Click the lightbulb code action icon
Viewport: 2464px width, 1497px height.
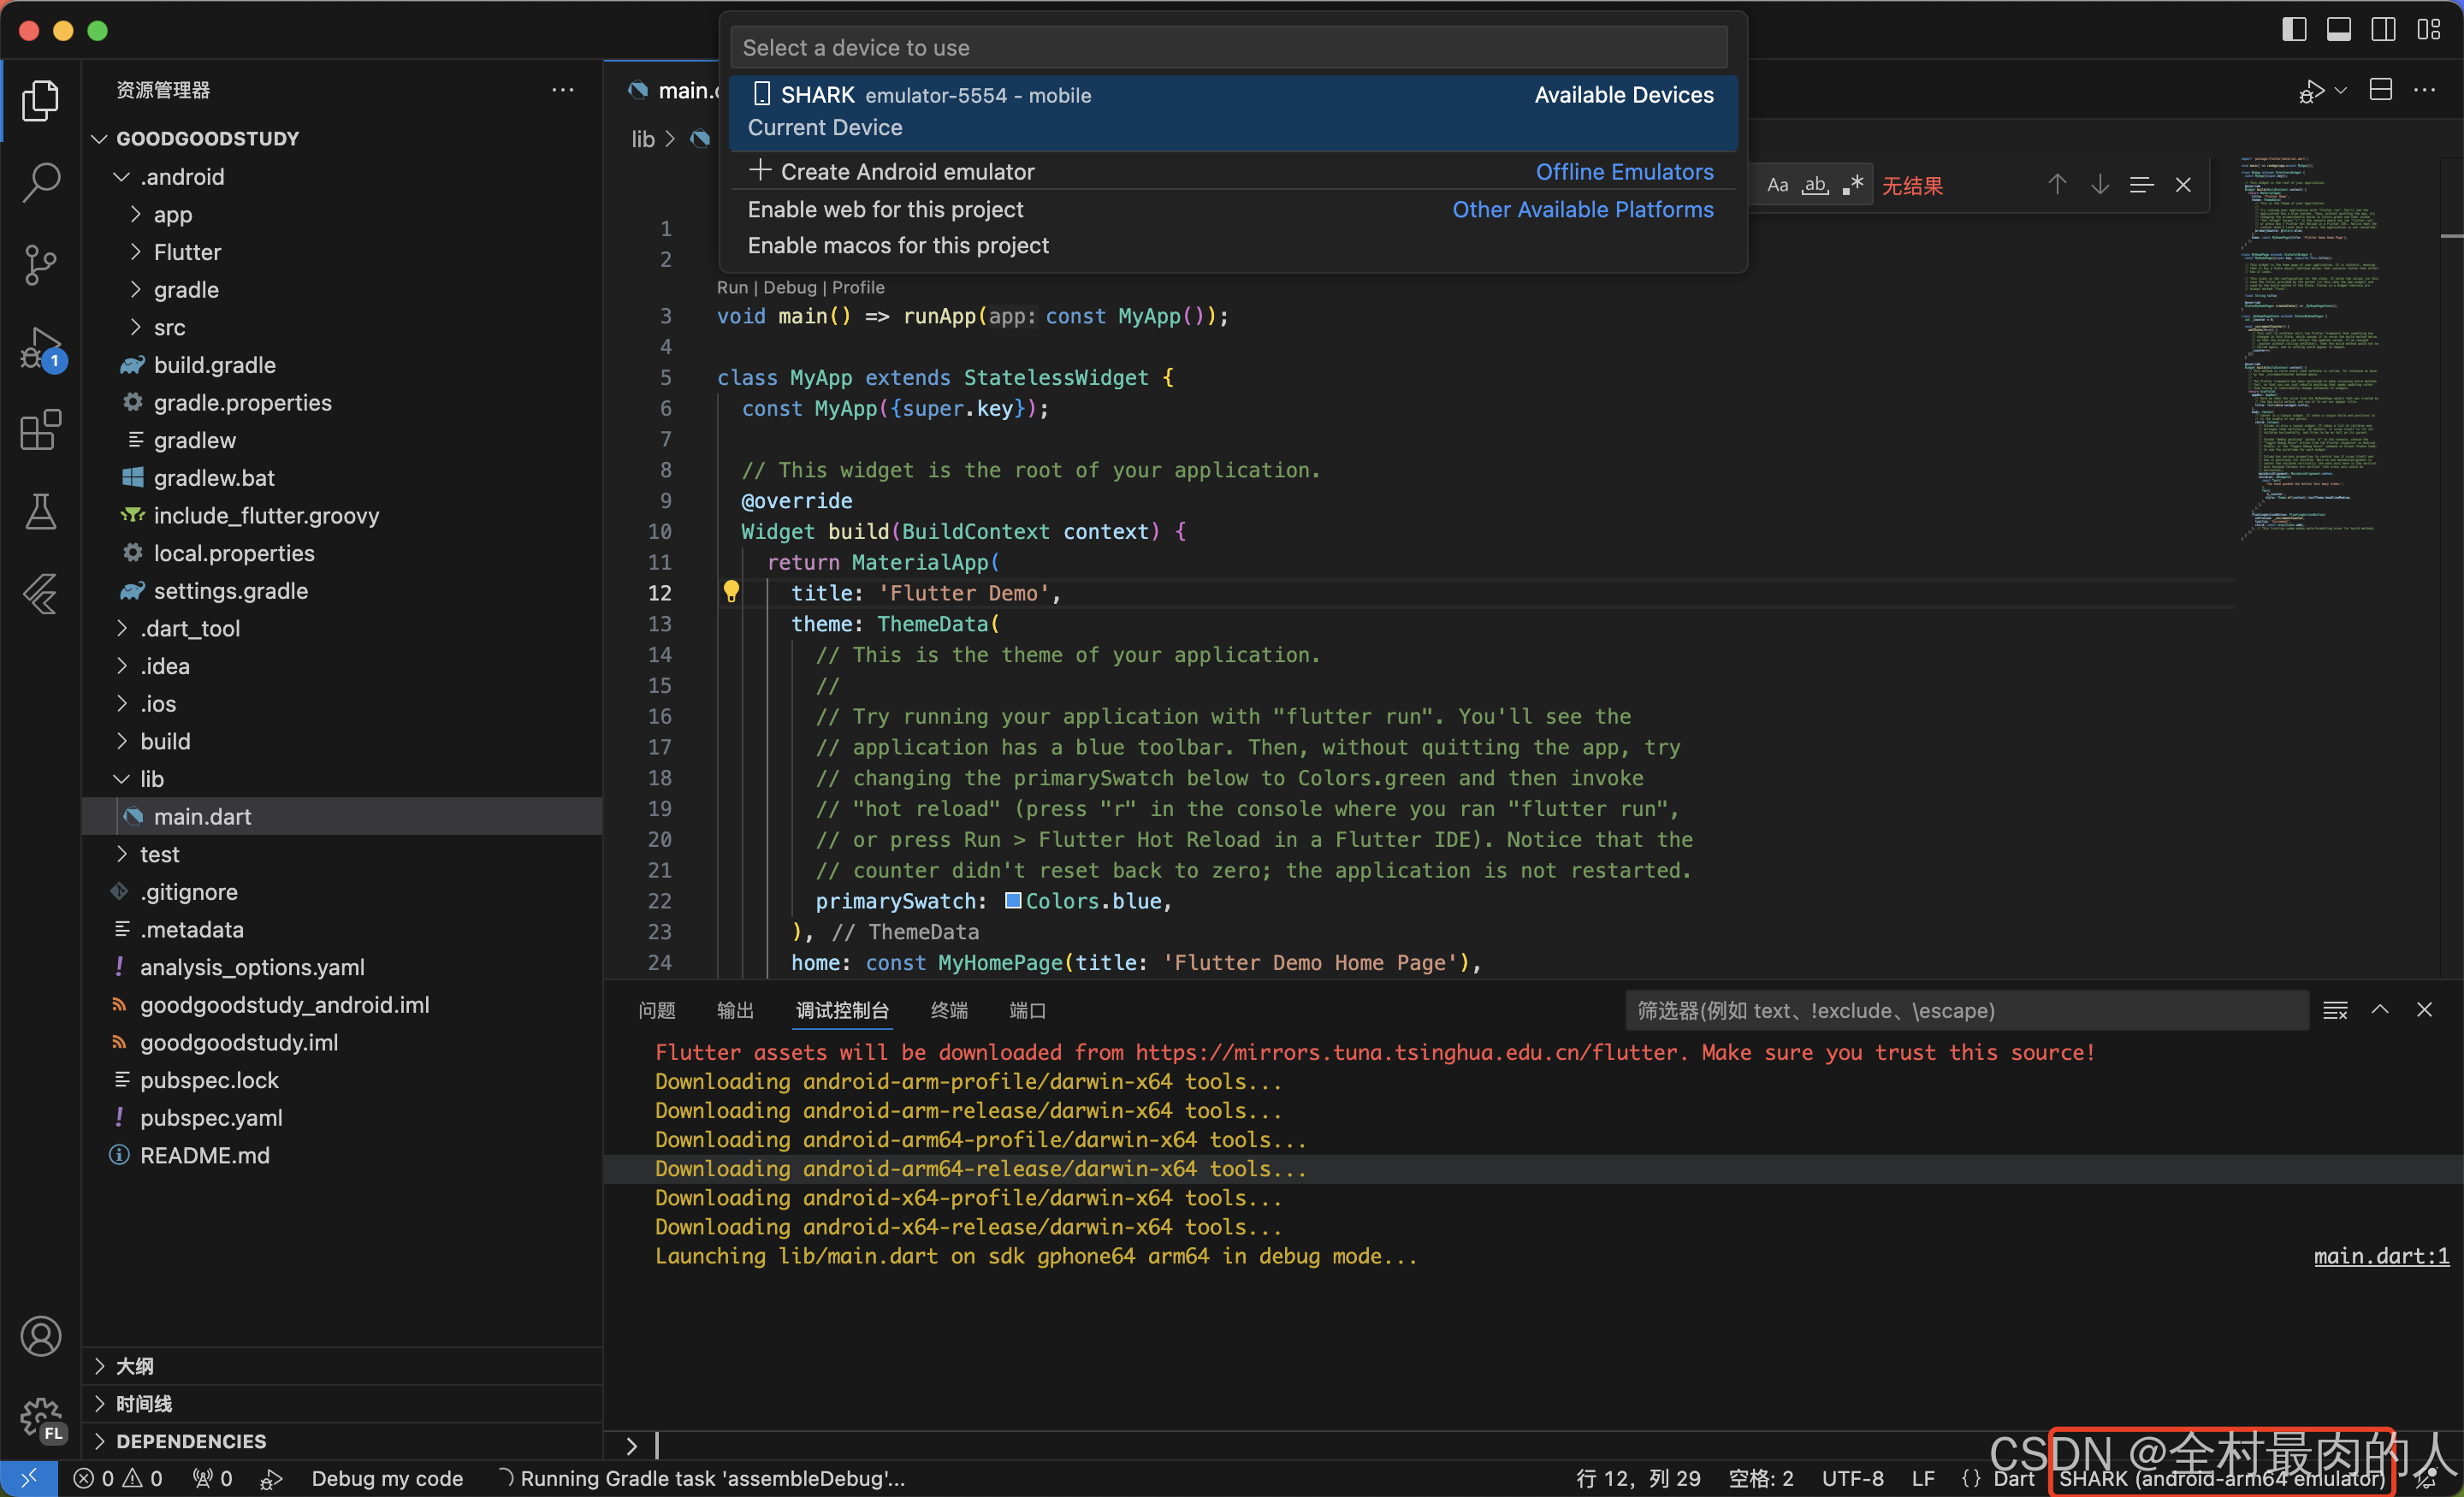[x=731, y=592]
